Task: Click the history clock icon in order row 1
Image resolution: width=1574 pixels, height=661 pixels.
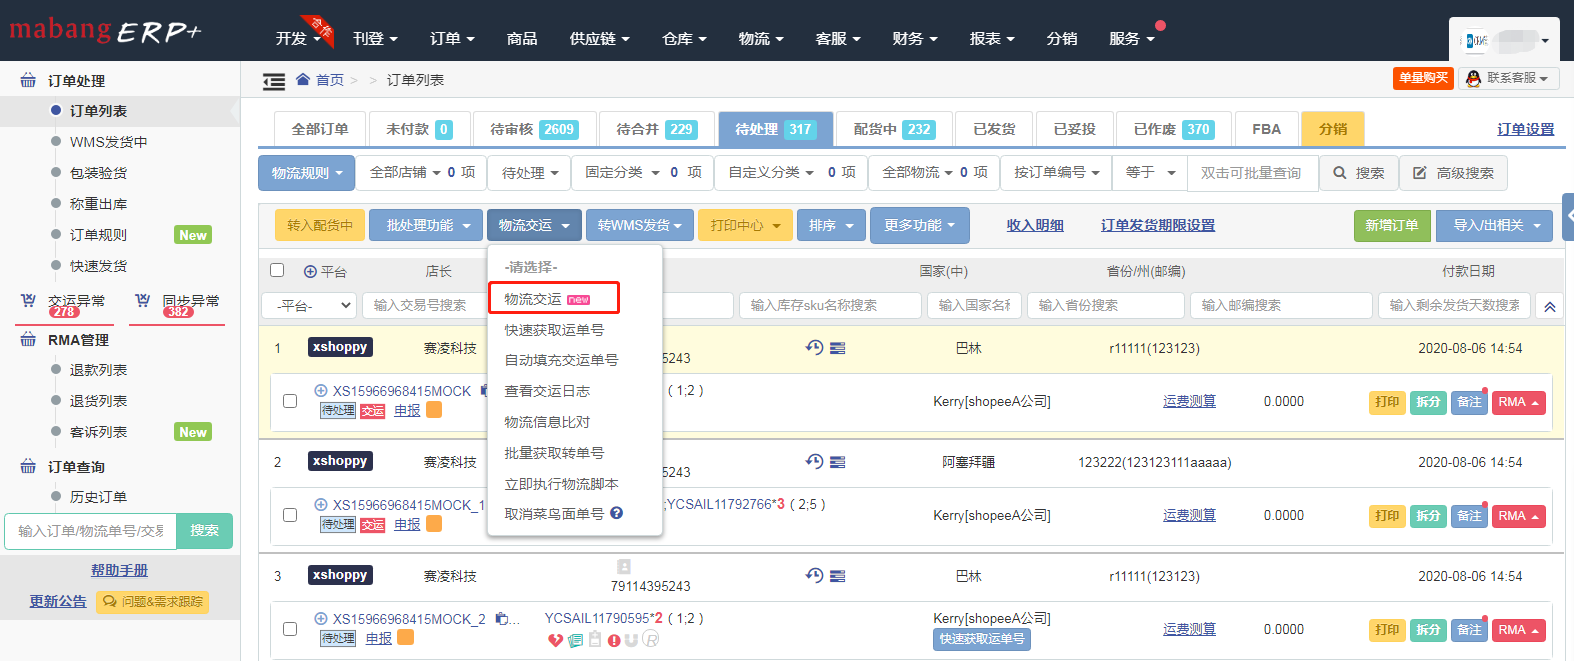Action: coord(814,347)
